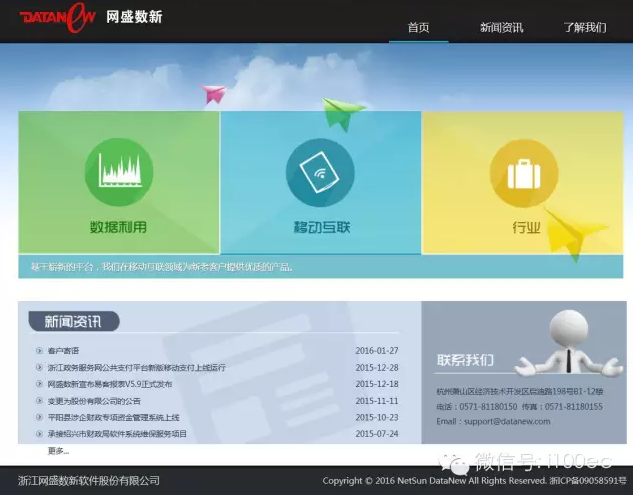Image resolution: width=634 pixels, height=497 pixels.
Task: Click the date 2015-11-11
Action: [377, 401]
